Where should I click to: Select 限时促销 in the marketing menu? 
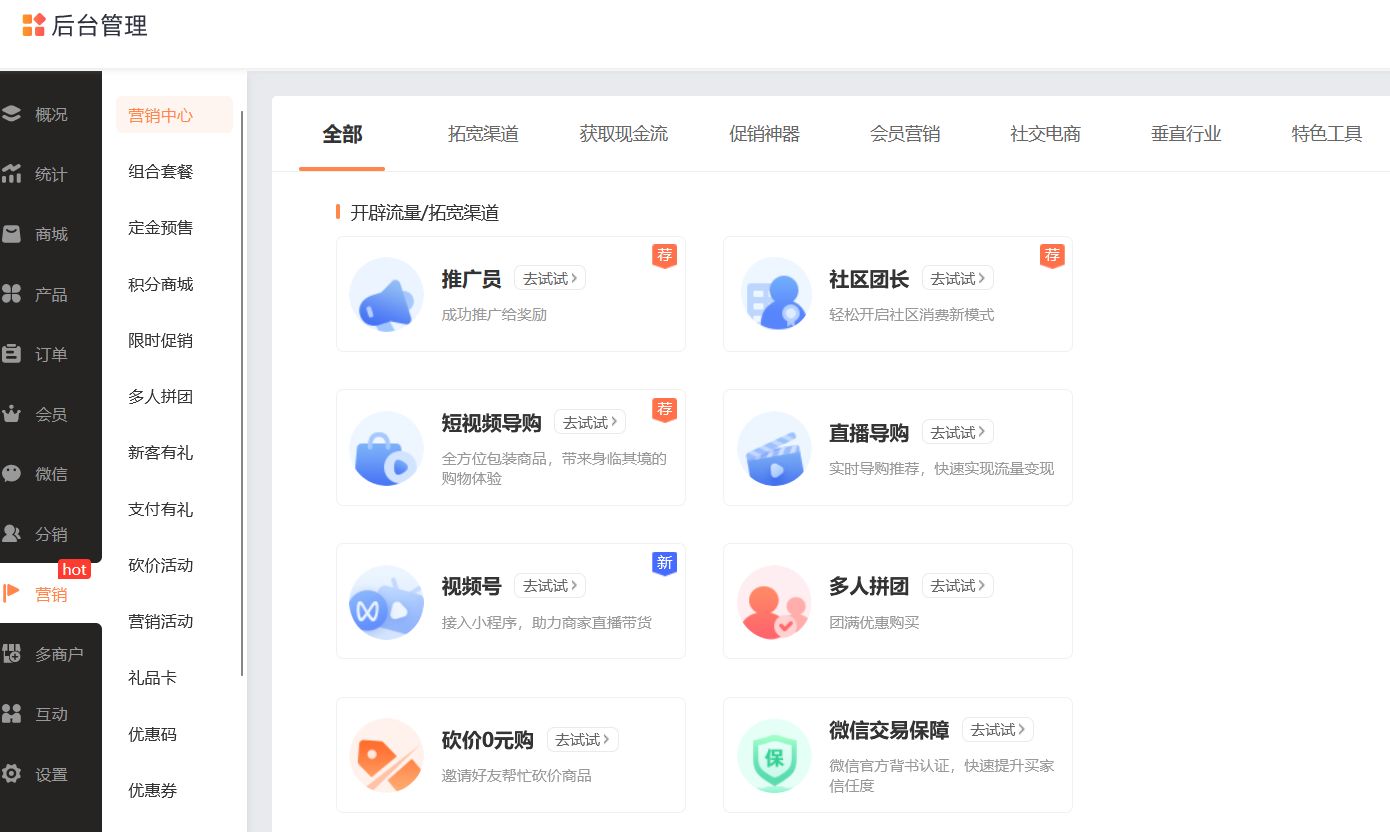(x=159, y=340)
